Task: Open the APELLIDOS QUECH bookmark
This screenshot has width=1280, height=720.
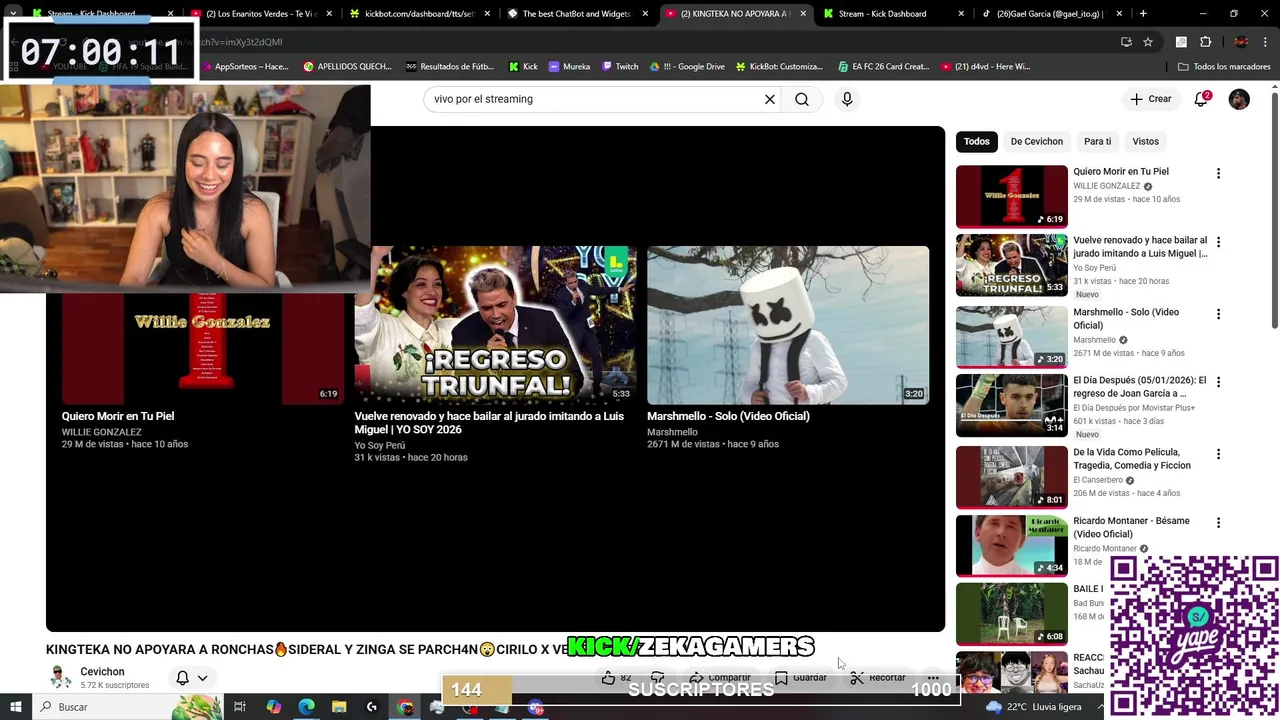Action: (347, 67)
